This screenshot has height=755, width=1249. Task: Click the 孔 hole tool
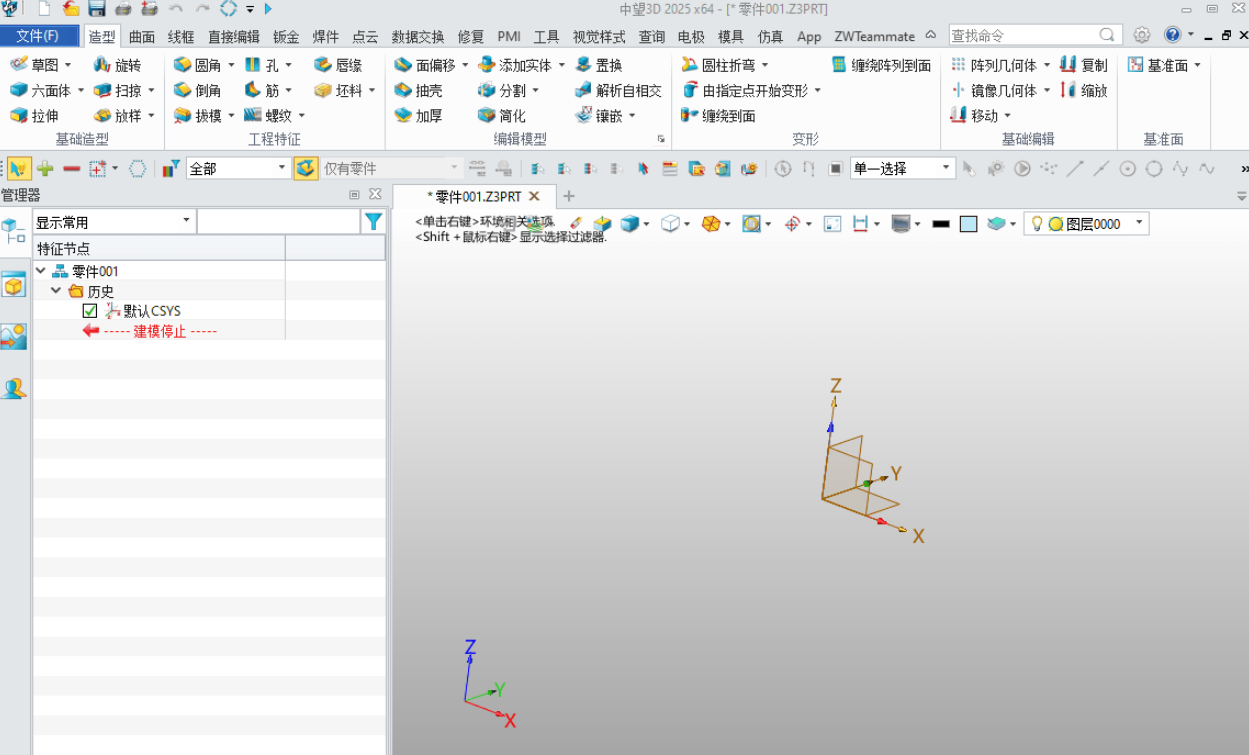pos(262,65)
